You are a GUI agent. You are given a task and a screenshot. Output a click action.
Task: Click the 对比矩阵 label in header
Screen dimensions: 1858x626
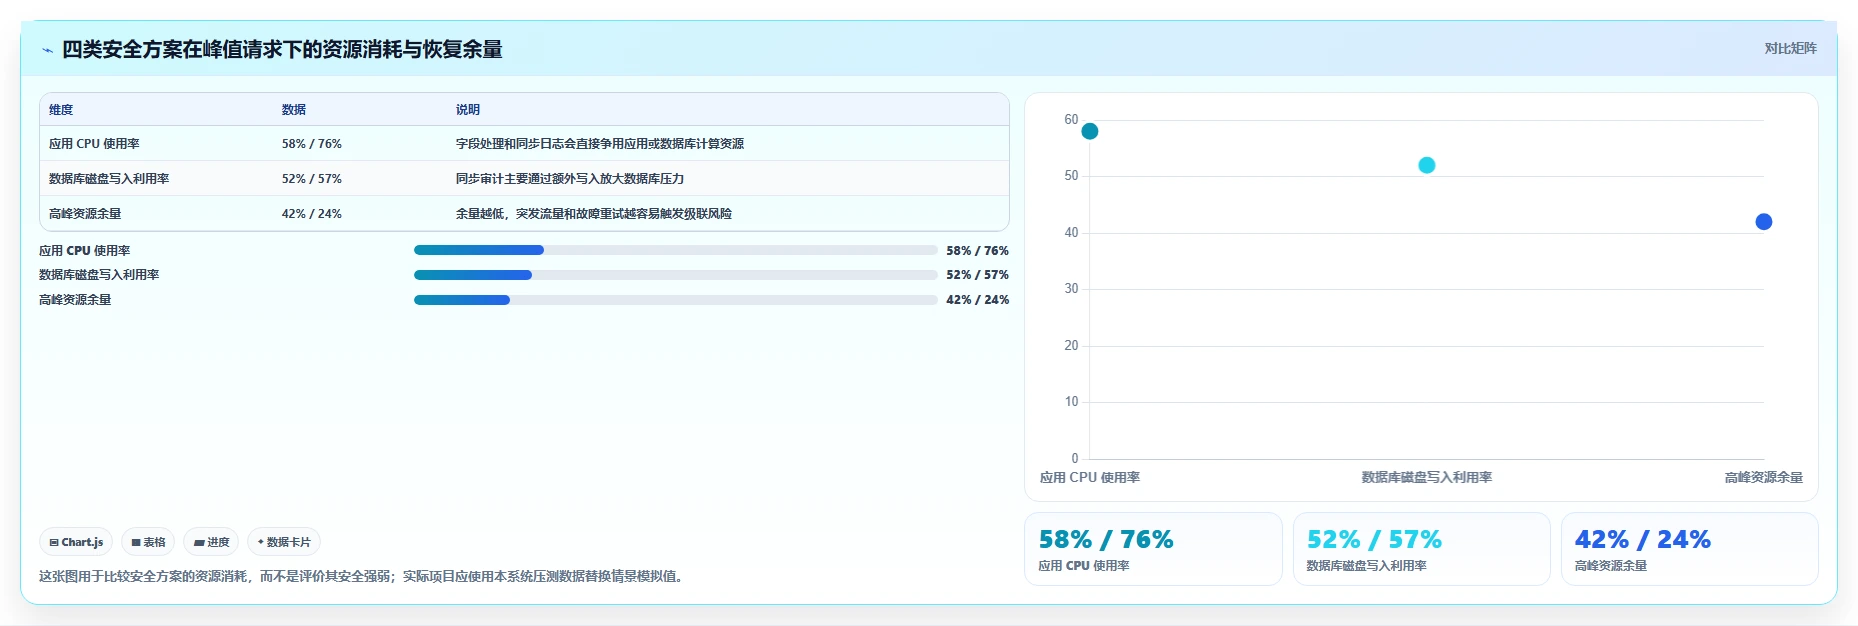1790,48
